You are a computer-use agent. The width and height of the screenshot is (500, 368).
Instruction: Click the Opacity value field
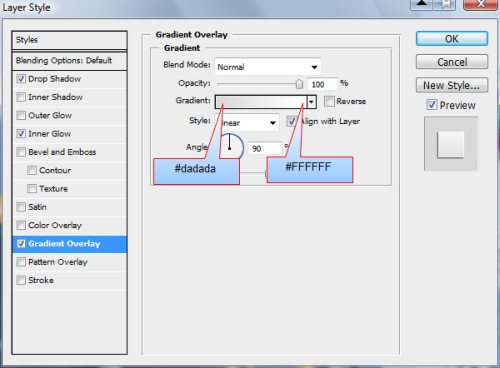point(322,84)
